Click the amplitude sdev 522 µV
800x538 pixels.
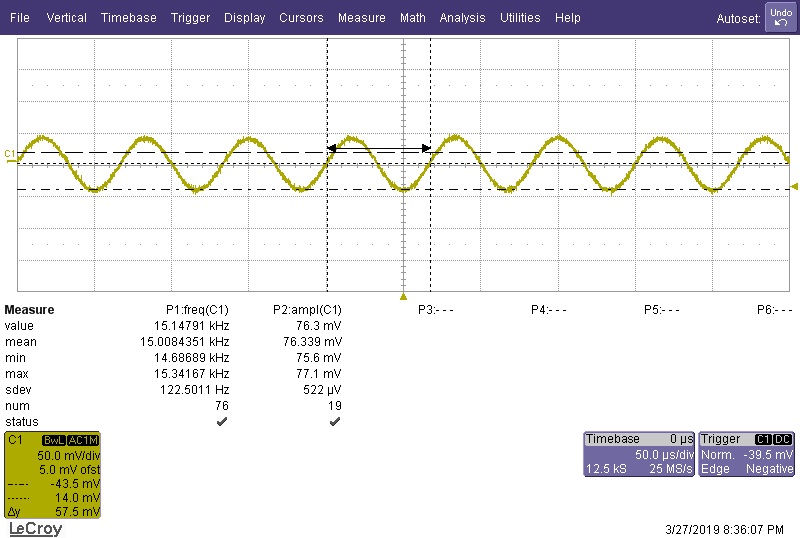[x=322, y=390]
